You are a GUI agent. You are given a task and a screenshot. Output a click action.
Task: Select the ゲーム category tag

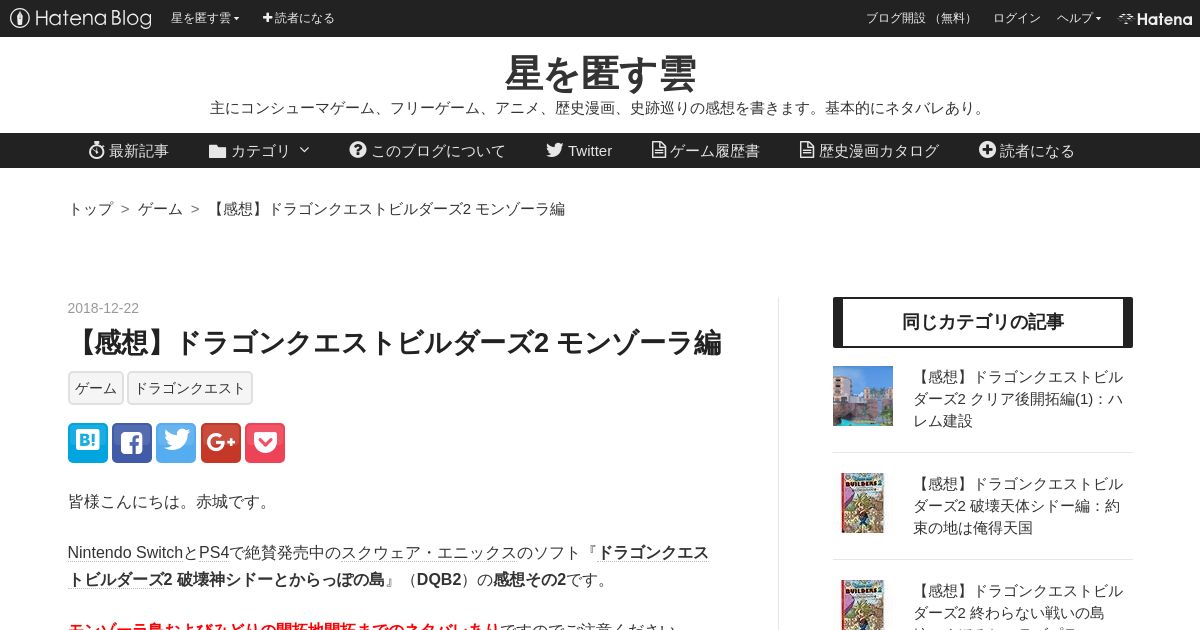click(x=96, y=388)
